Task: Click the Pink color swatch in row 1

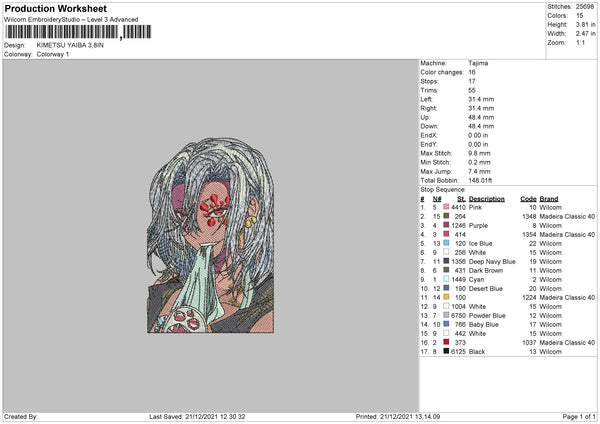Action: tap(446, 207)
